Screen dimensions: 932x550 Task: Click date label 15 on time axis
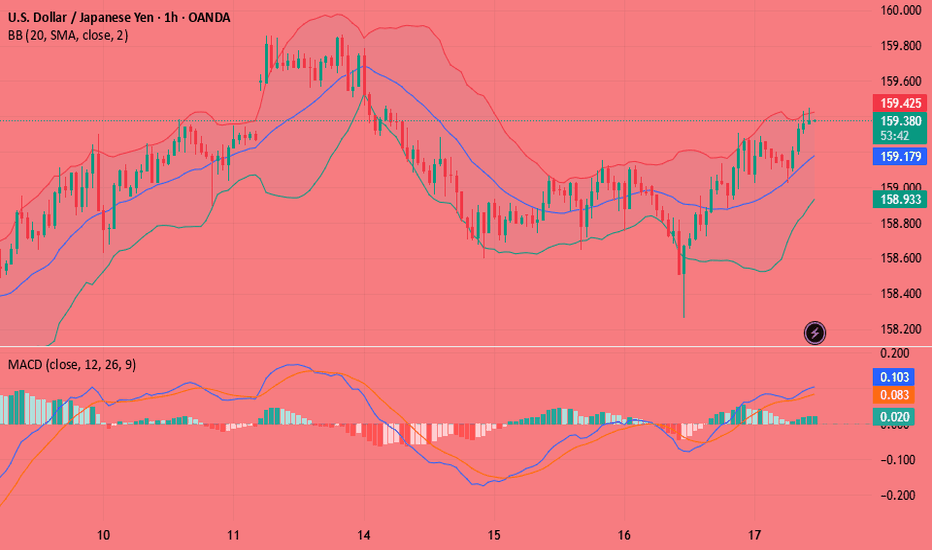pyautogui.click(x=494, y=535)
